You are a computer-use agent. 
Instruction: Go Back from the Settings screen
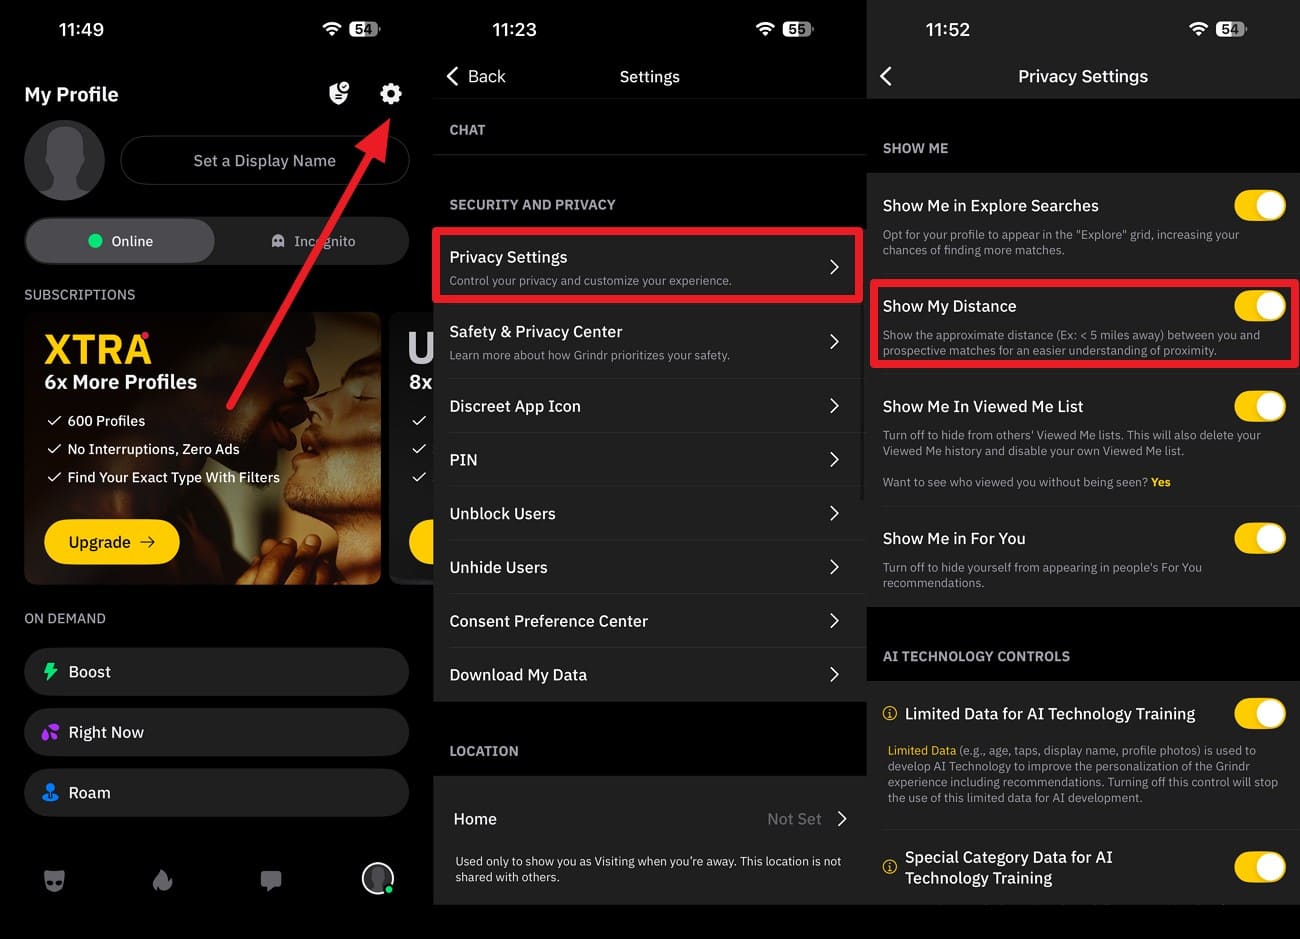click(x=476, y=76)
